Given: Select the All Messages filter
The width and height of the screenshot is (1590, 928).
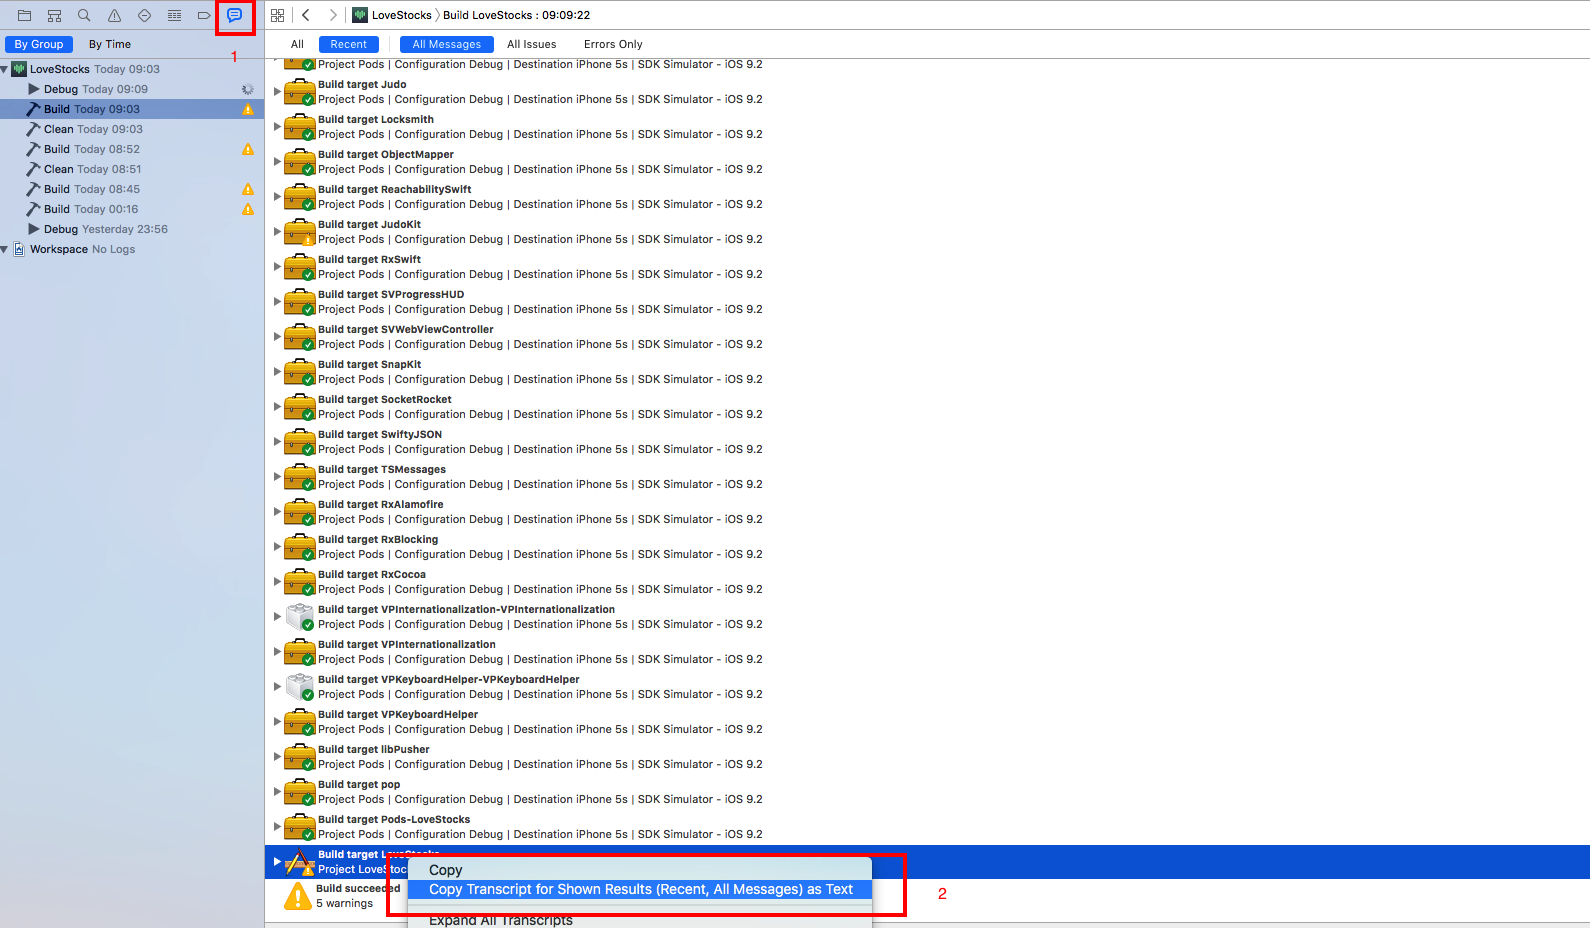Looking at the screenshot, I should point(447,44).
